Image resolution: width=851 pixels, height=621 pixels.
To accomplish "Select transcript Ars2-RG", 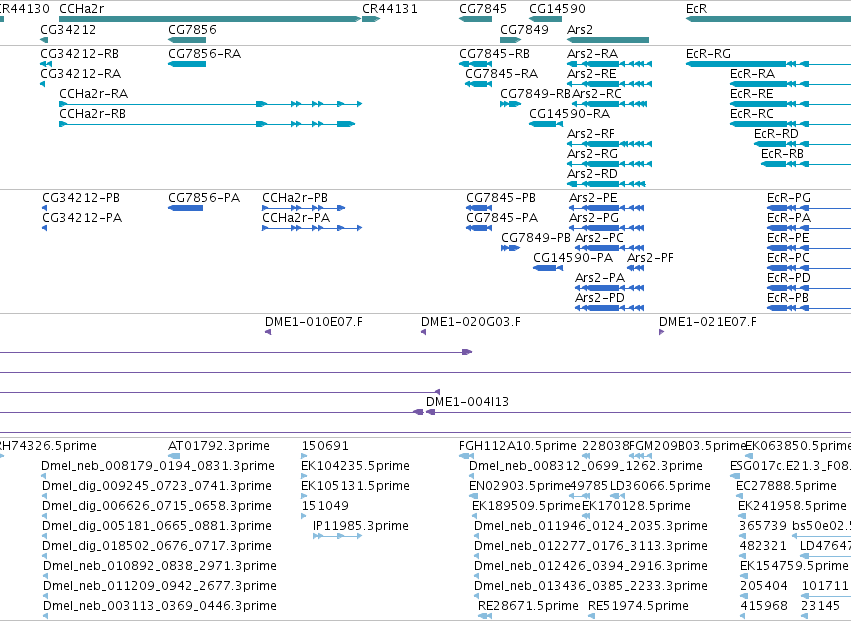I will coord(609,164).
